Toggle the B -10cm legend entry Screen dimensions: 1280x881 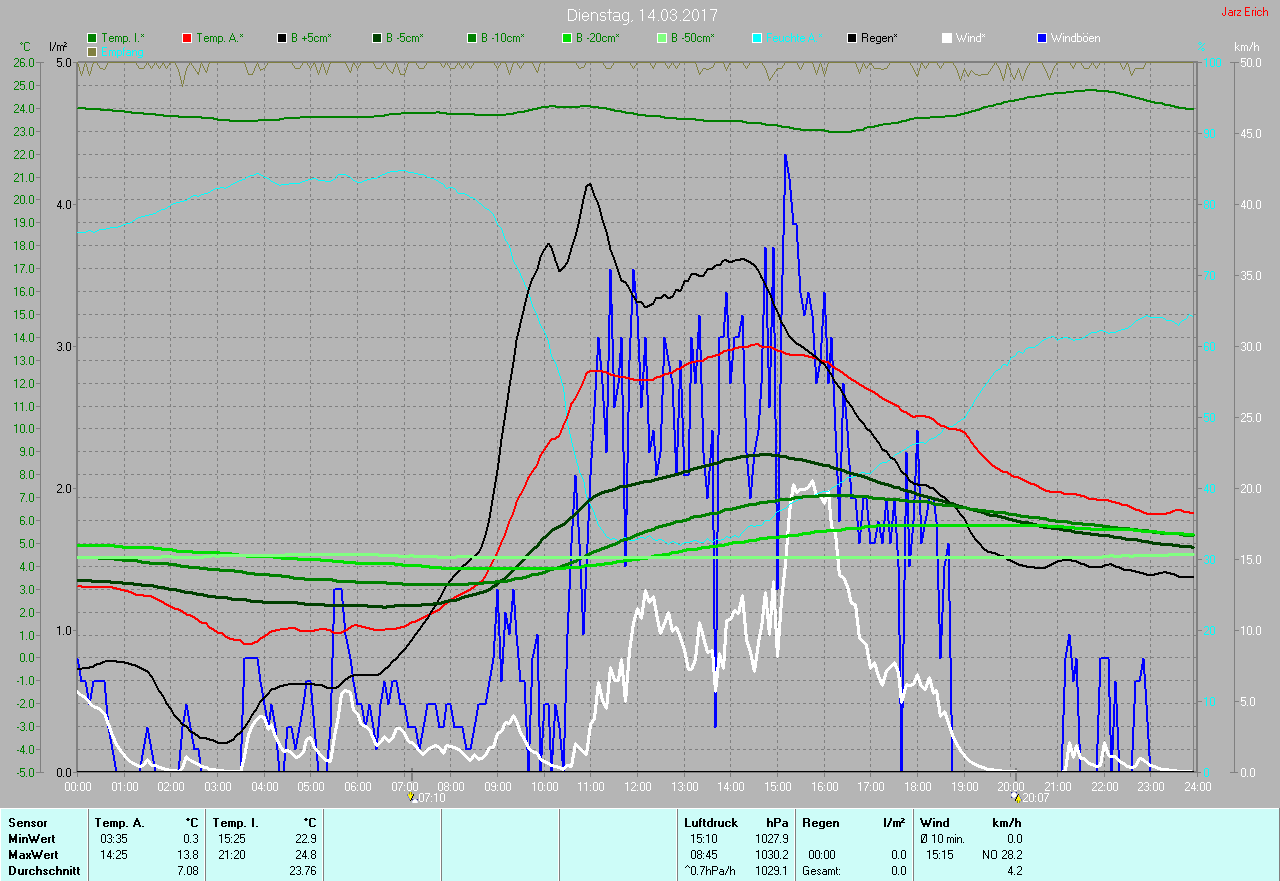point(502,38)
